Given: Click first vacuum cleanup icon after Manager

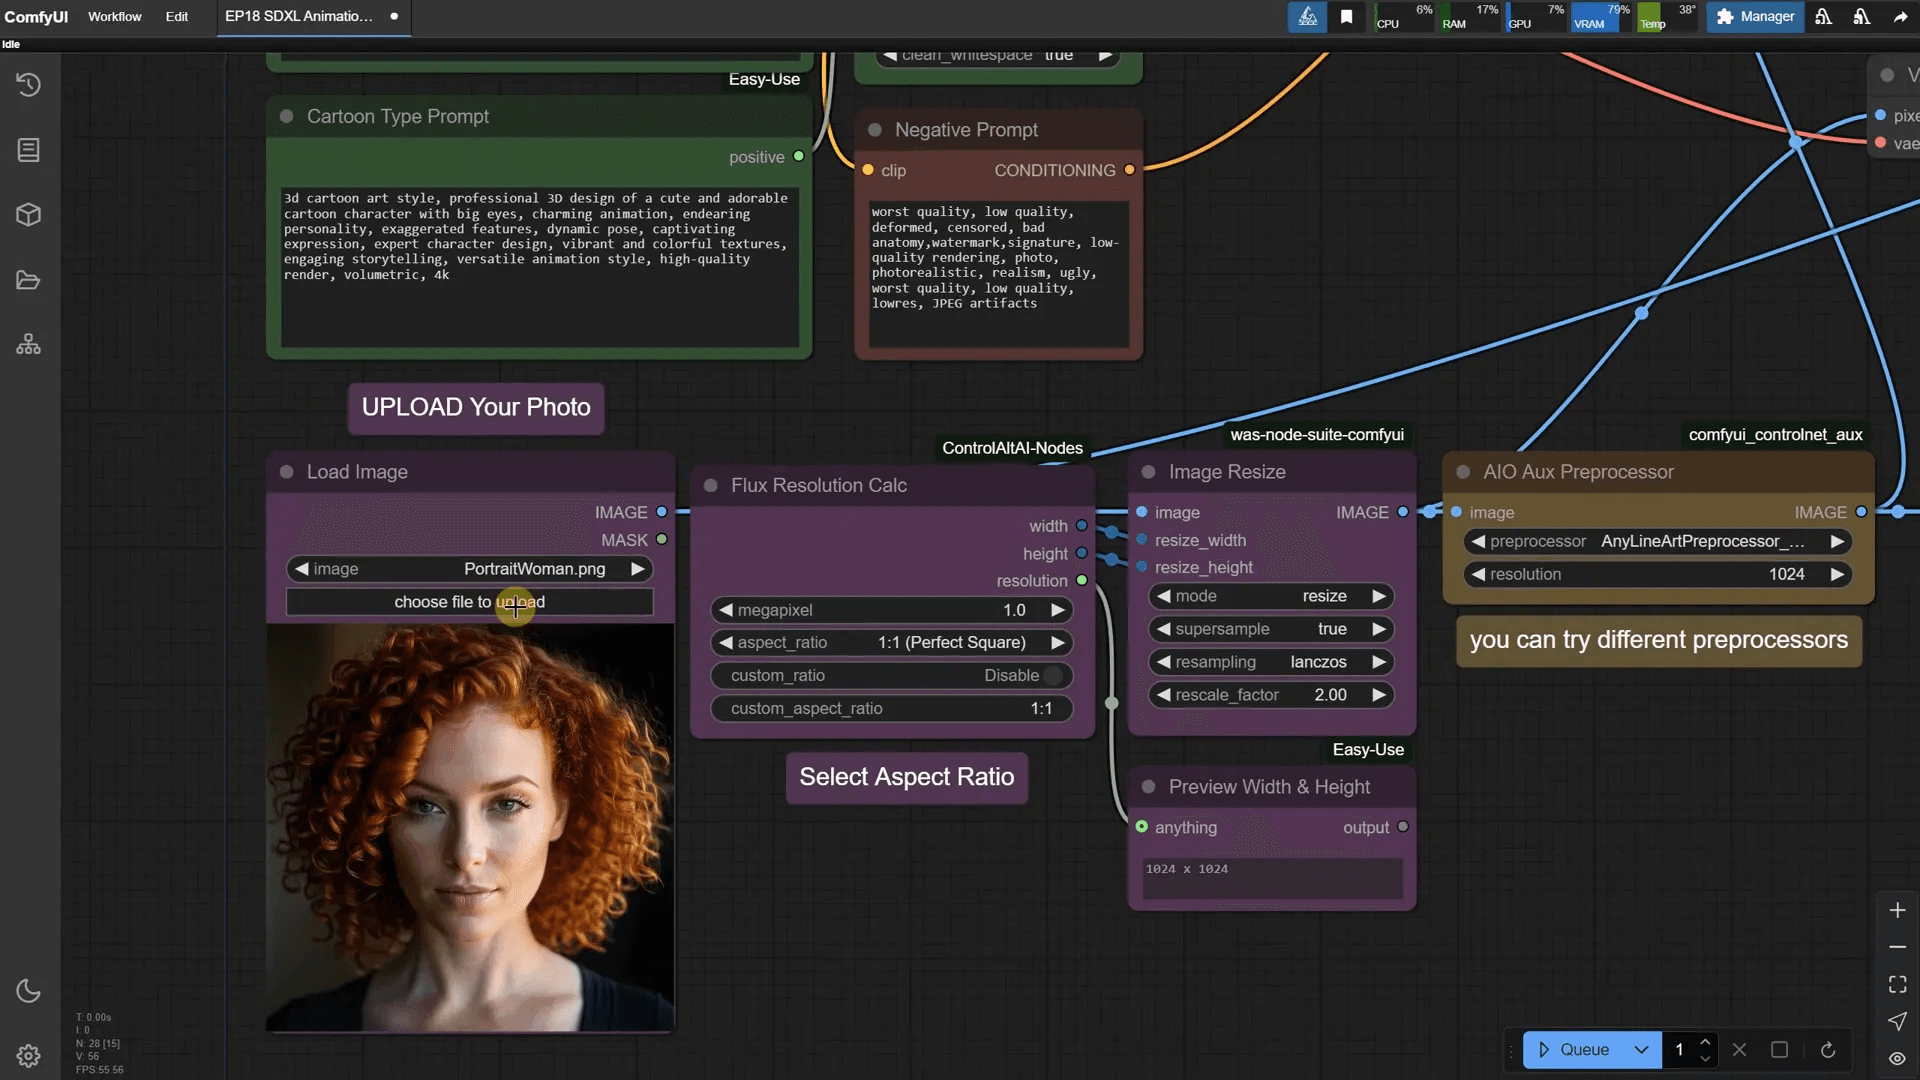Looking at the screenshot, I should click(1824, 17).
